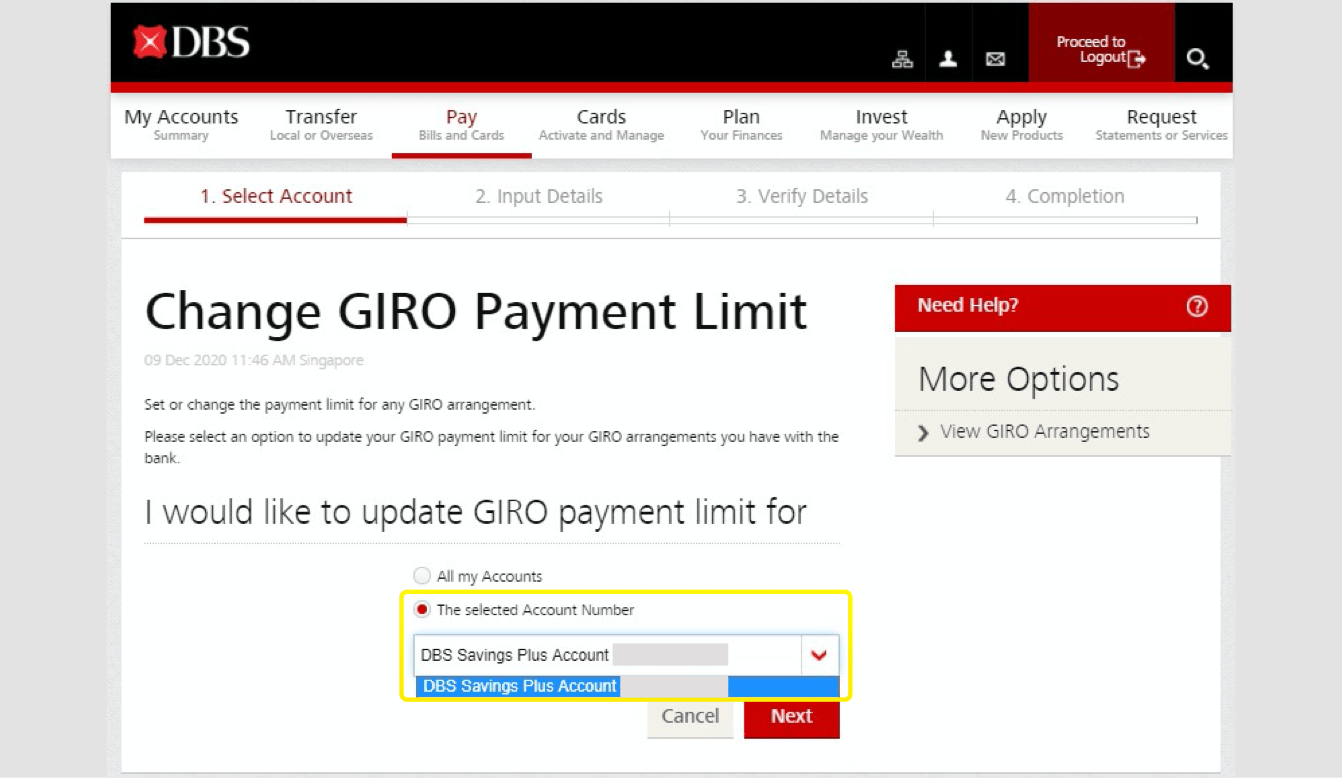Select The selected Account Number radio button

(422, 609)
